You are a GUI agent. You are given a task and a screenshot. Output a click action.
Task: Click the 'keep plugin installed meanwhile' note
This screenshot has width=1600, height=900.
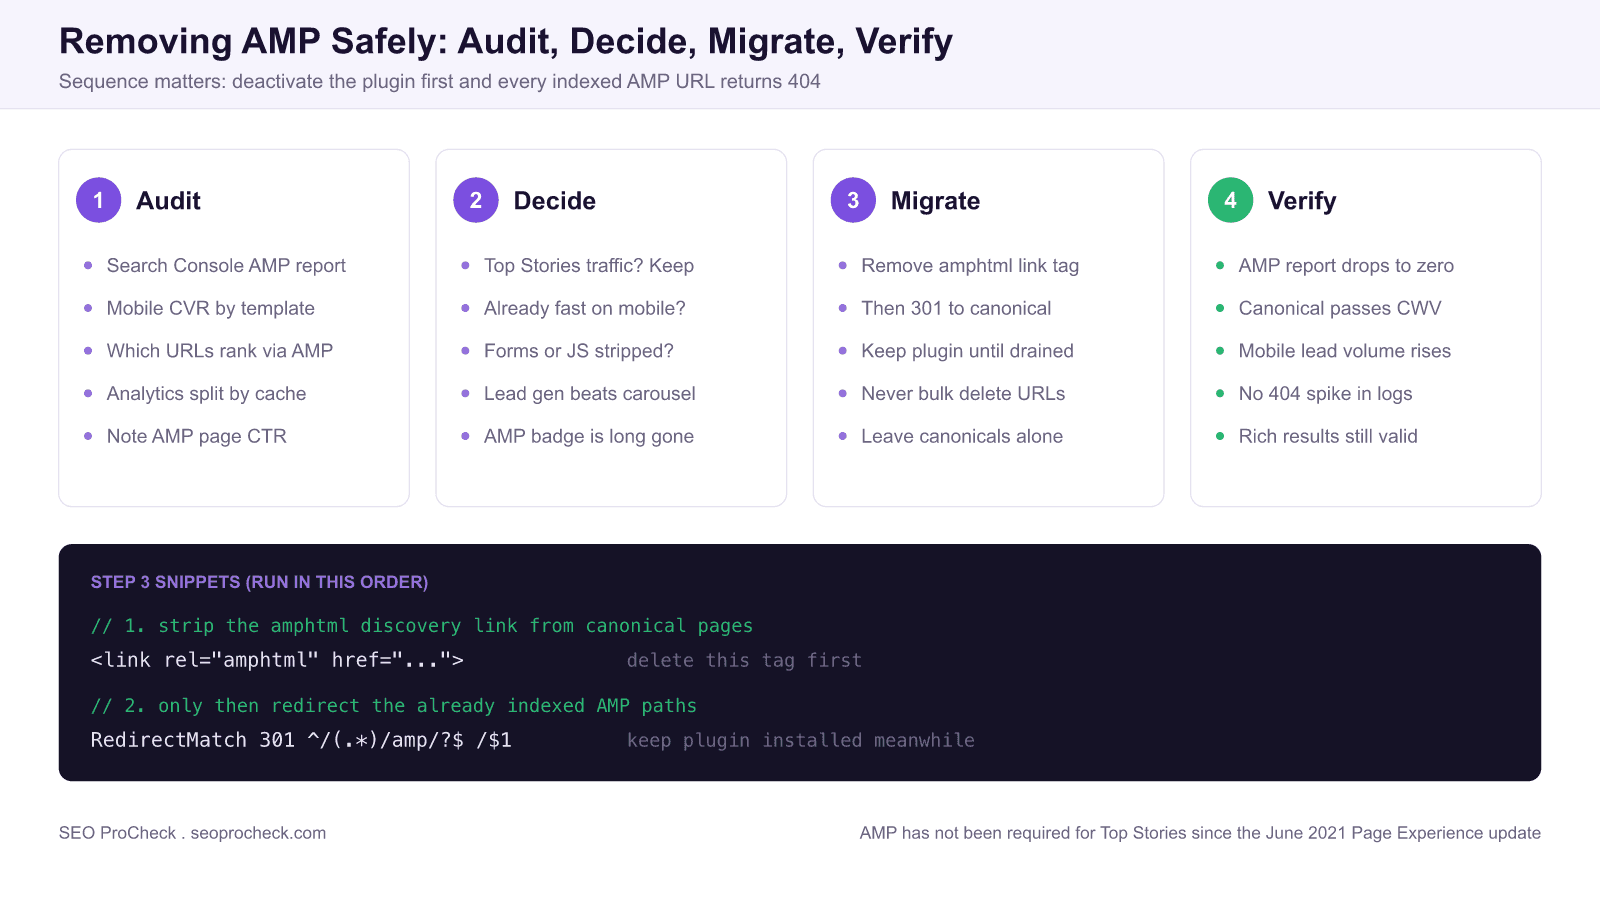tap(800, 740)
